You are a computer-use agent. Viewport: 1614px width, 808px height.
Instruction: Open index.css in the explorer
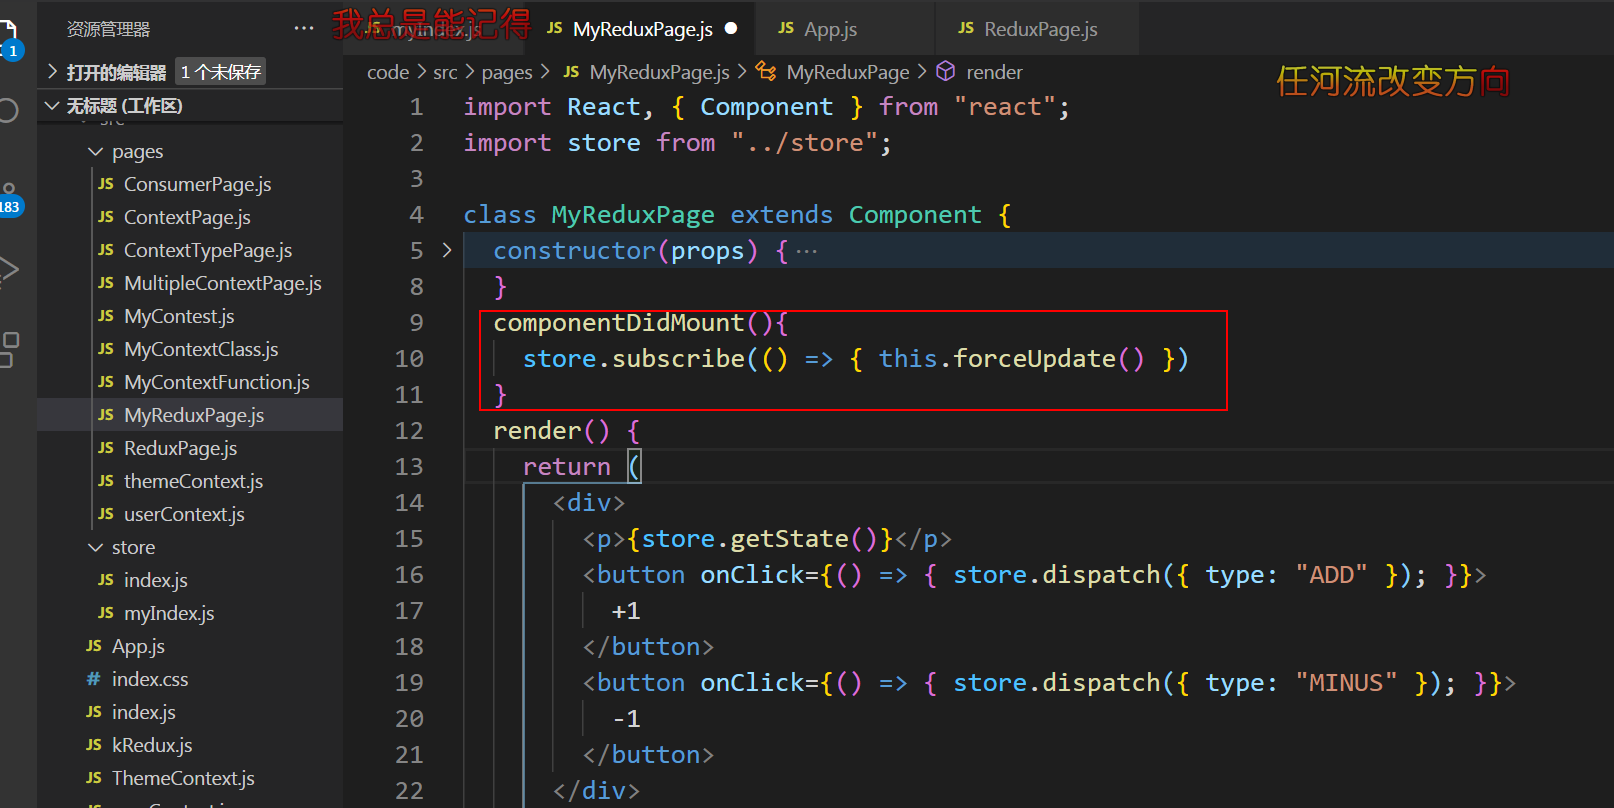[x=149, y=680]
